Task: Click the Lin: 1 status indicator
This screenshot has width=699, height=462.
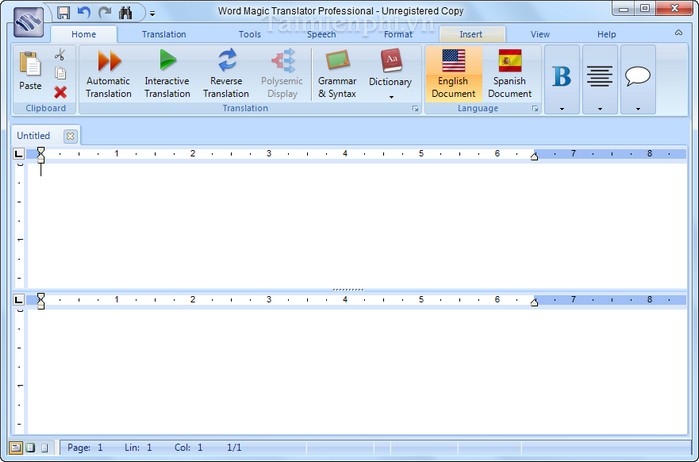Action: (138, 447)
